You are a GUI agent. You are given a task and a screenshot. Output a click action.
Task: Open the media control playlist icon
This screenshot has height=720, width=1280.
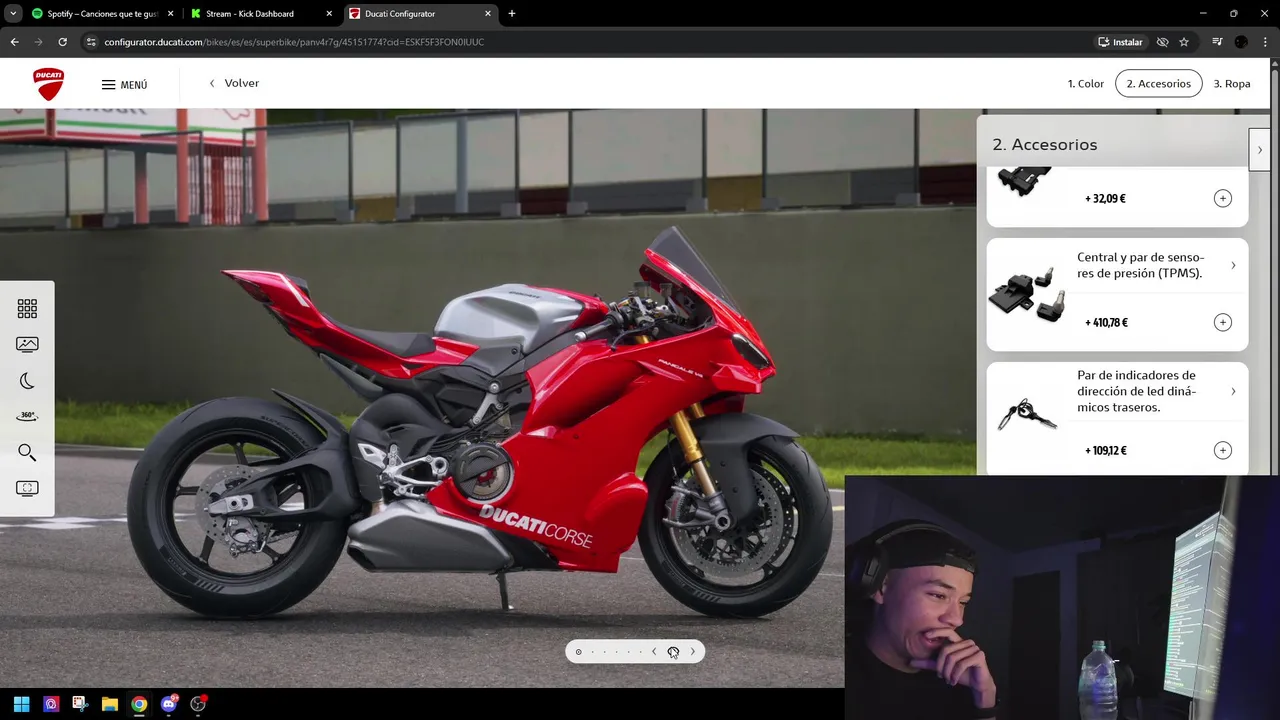1217,42
